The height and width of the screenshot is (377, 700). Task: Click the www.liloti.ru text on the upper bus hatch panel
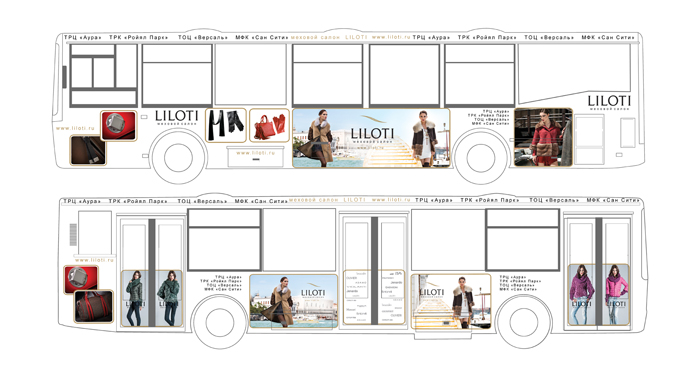tap(255, 153)
